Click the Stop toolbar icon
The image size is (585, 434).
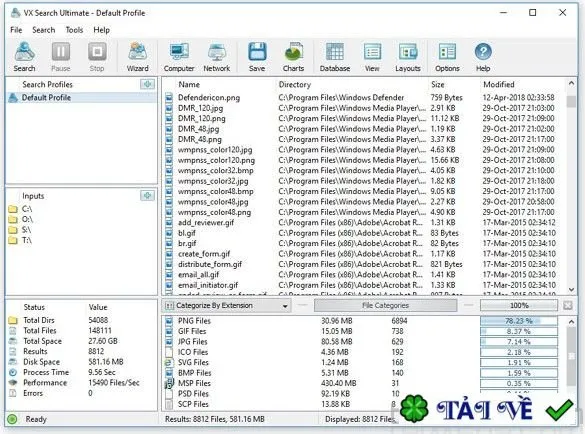(97, 57)
